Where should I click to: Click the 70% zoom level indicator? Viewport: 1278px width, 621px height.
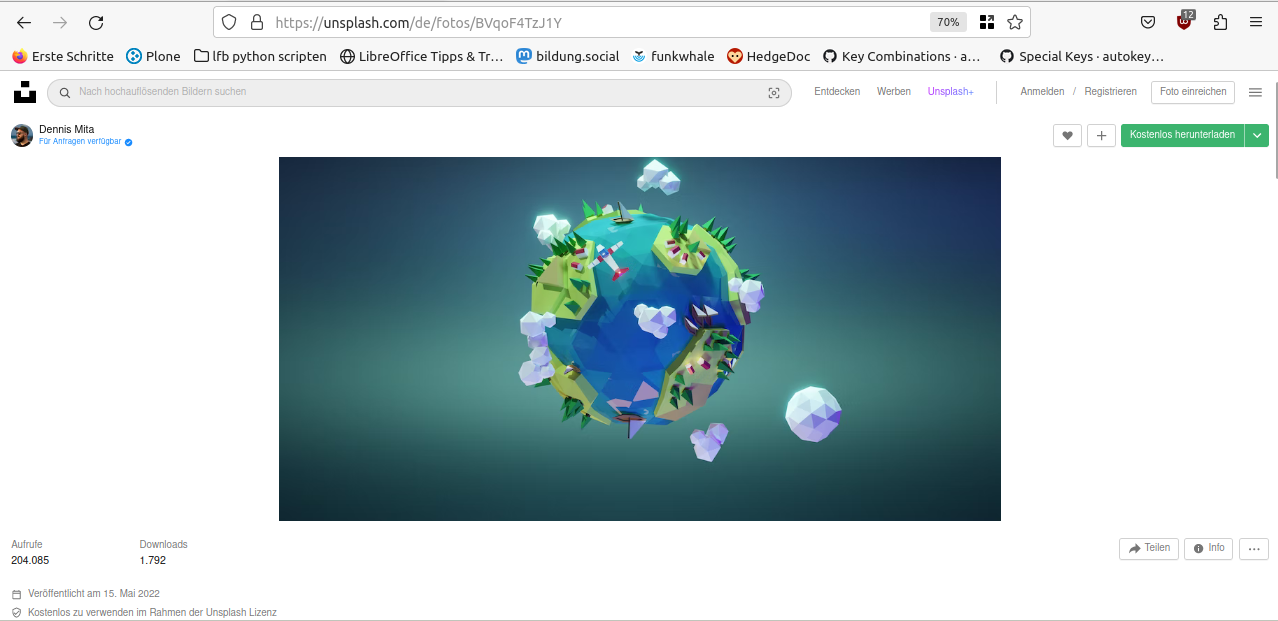[948, 22]
